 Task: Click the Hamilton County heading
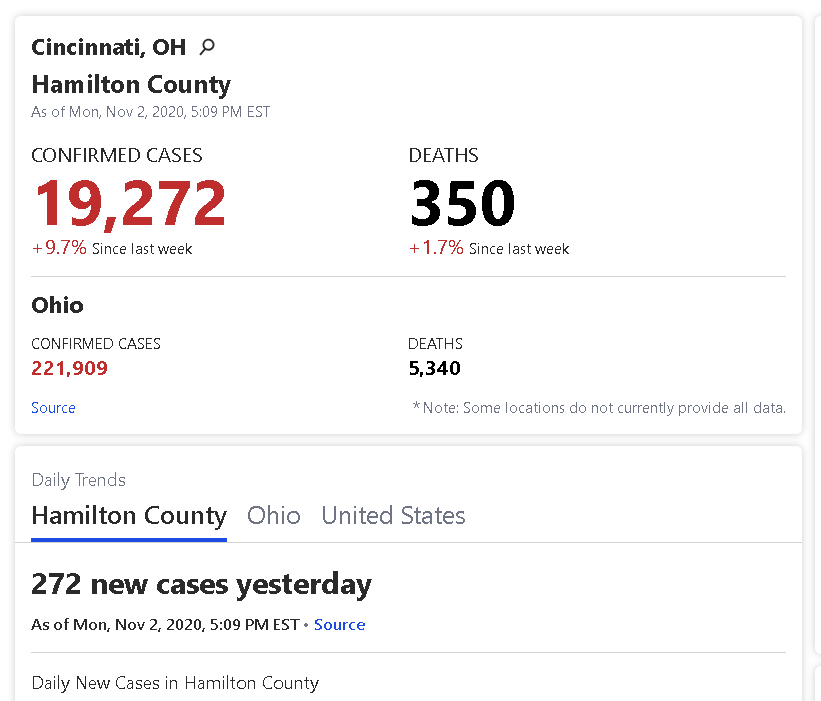click(x=131, y=85)
